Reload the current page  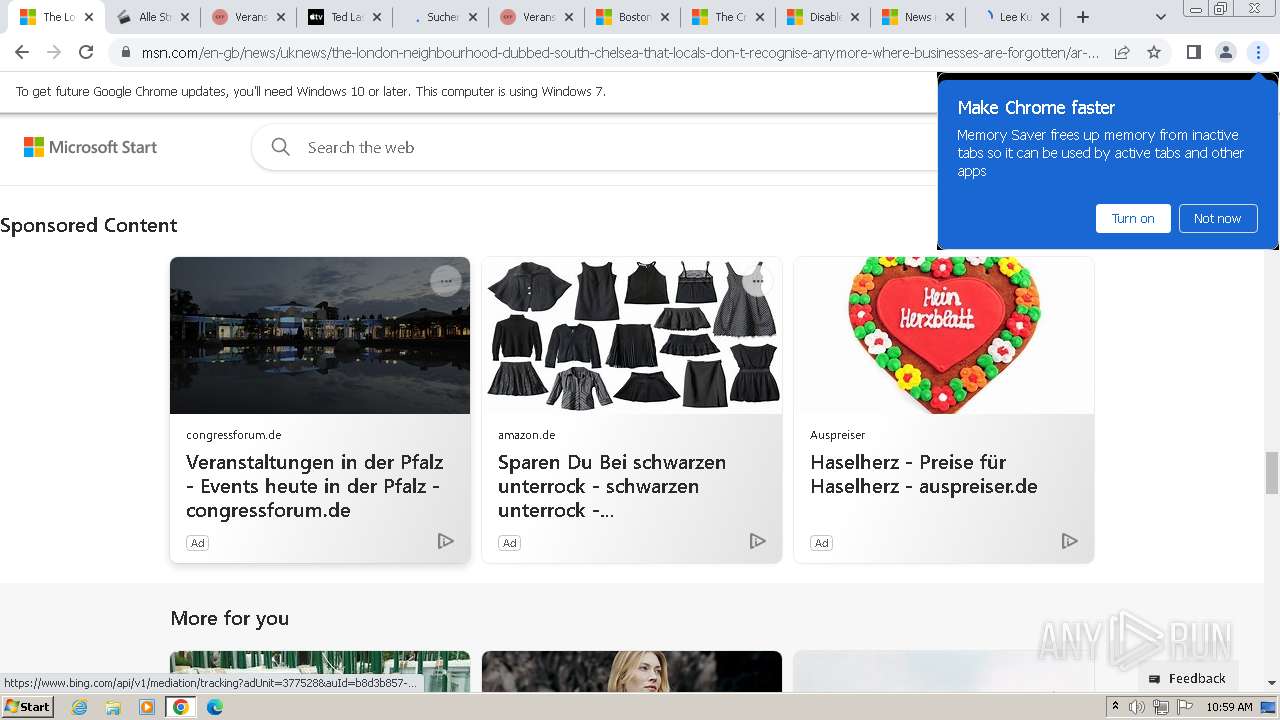coord(86,52)
